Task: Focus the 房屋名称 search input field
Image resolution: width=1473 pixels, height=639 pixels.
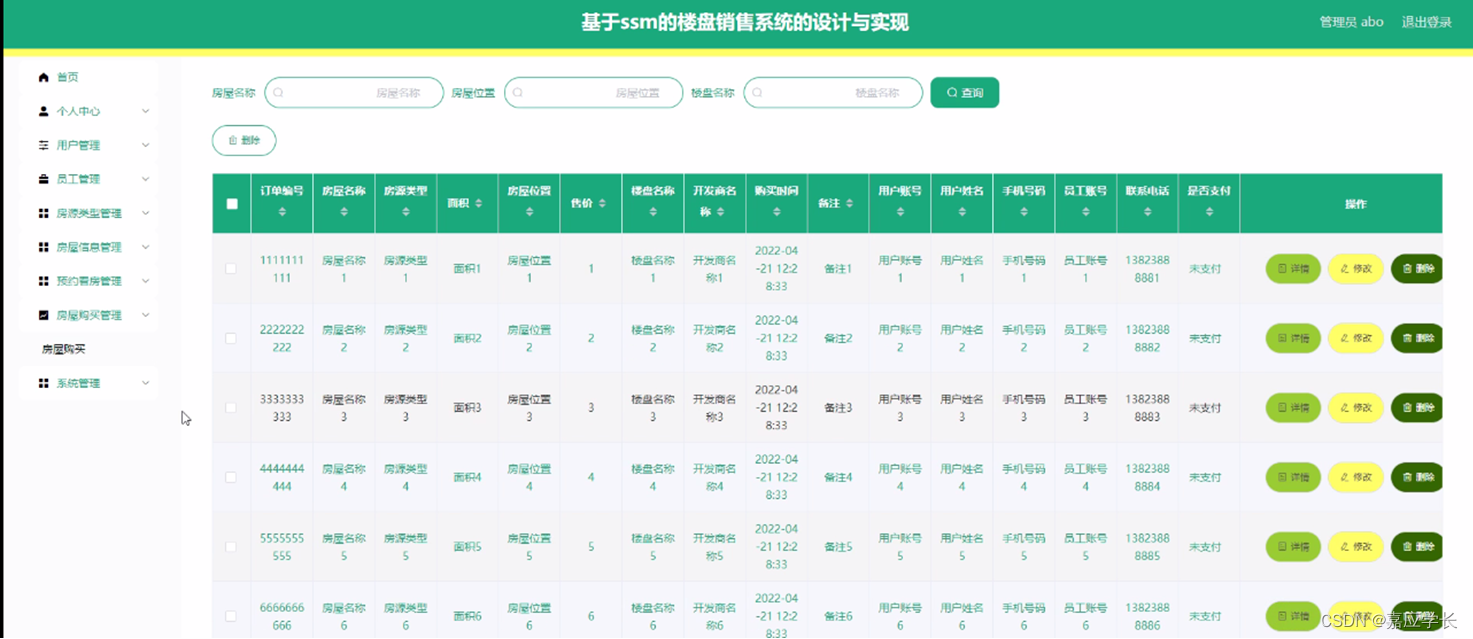Action: tap(354, 93)
